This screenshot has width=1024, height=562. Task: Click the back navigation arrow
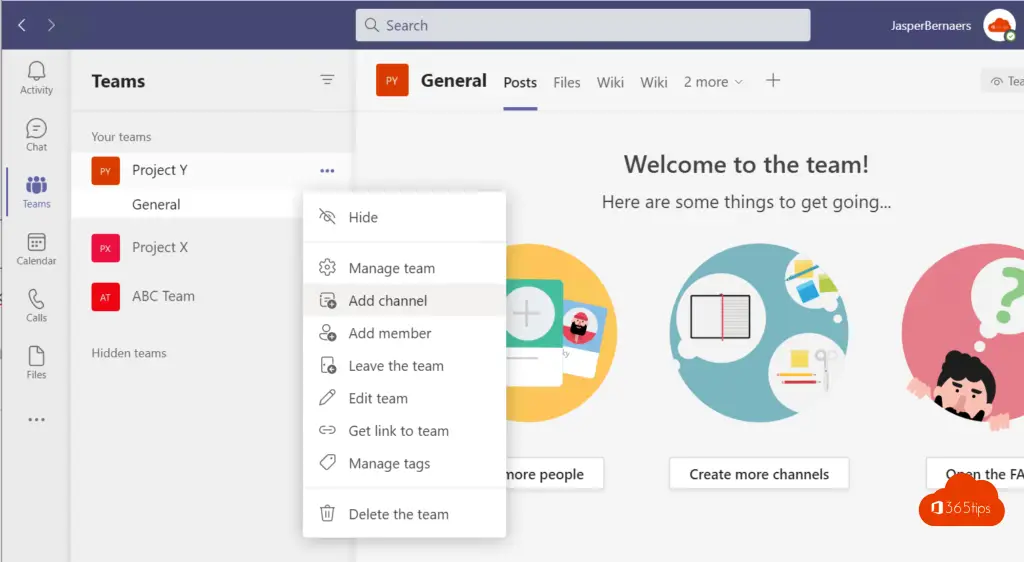coord(22,25)
